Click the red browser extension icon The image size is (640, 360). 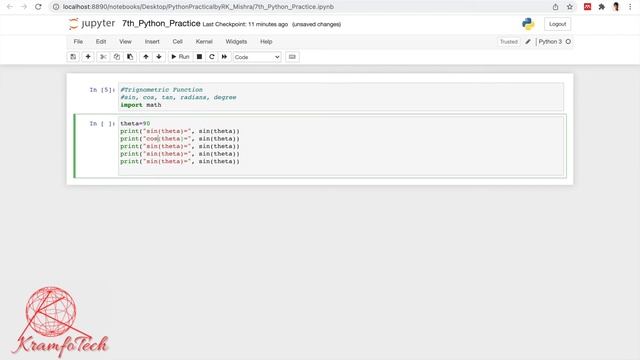[587, 7]
